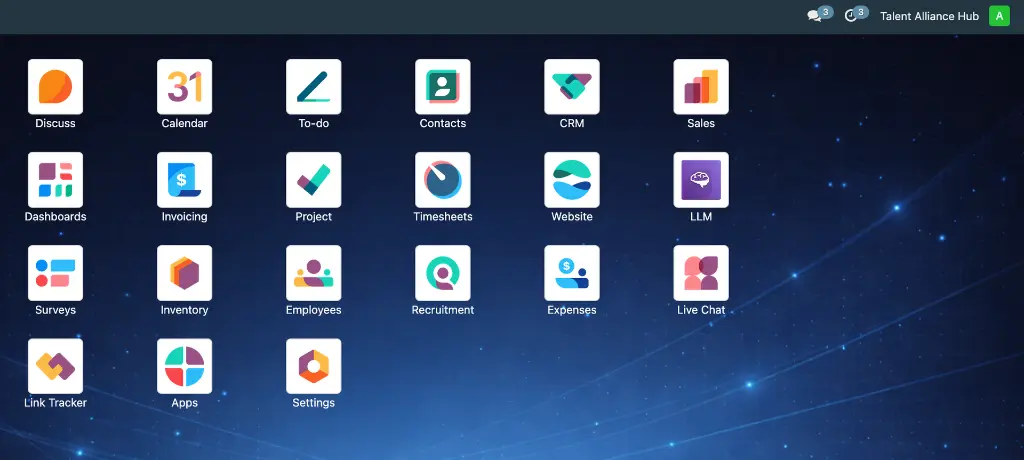Open the Settings app
1024x460 pixels.
[x=313, y=366]
